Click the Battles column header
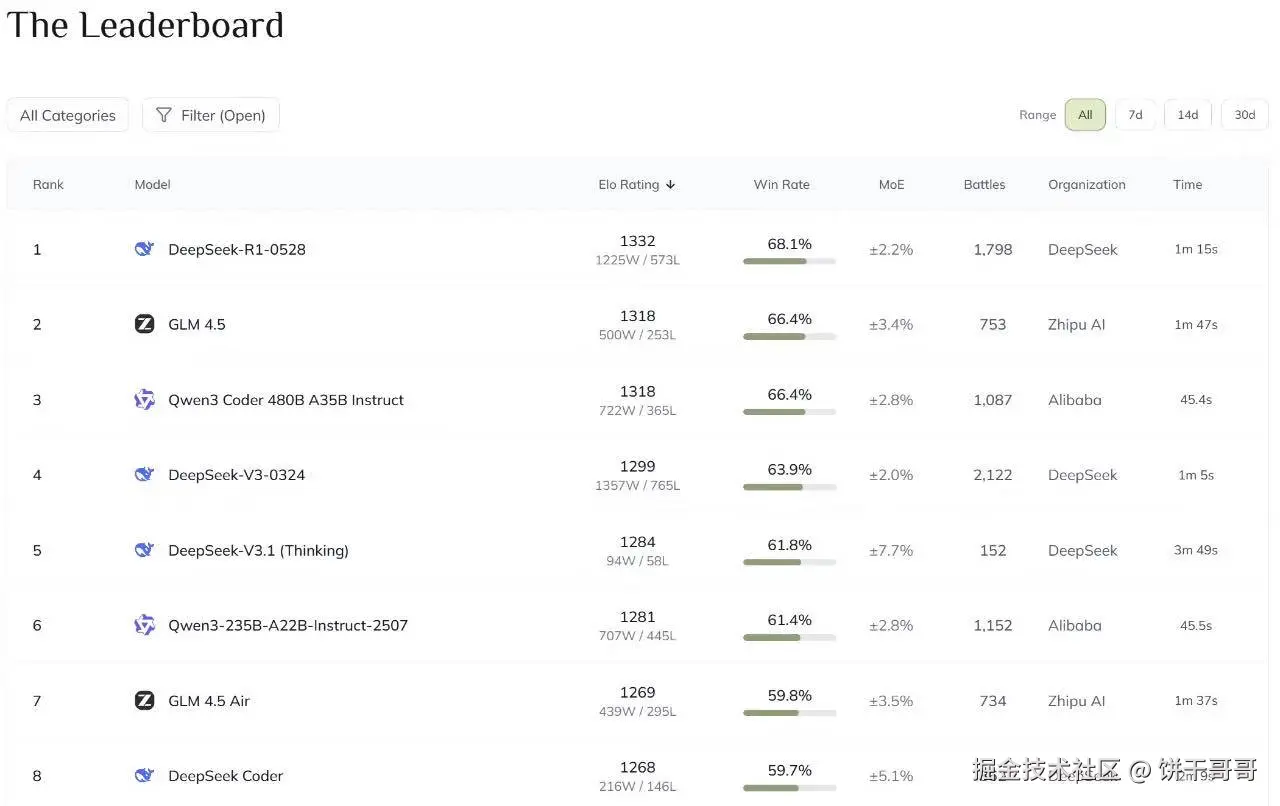Image resolution: width=1280 pixels, height=806 pixels. [x=984, y=184]
